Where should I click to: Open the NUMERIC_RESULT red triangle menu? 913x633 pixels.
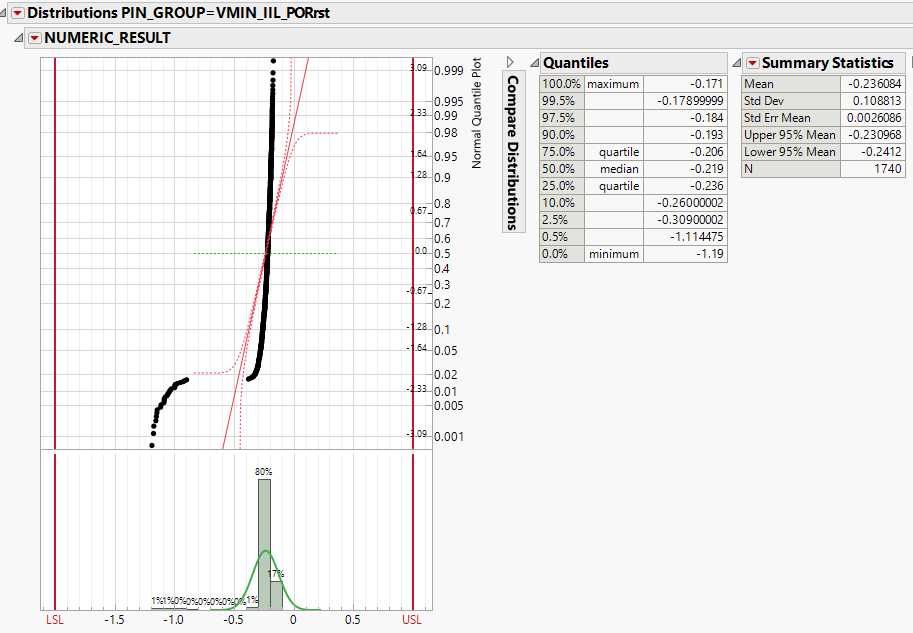coord(37,37)
